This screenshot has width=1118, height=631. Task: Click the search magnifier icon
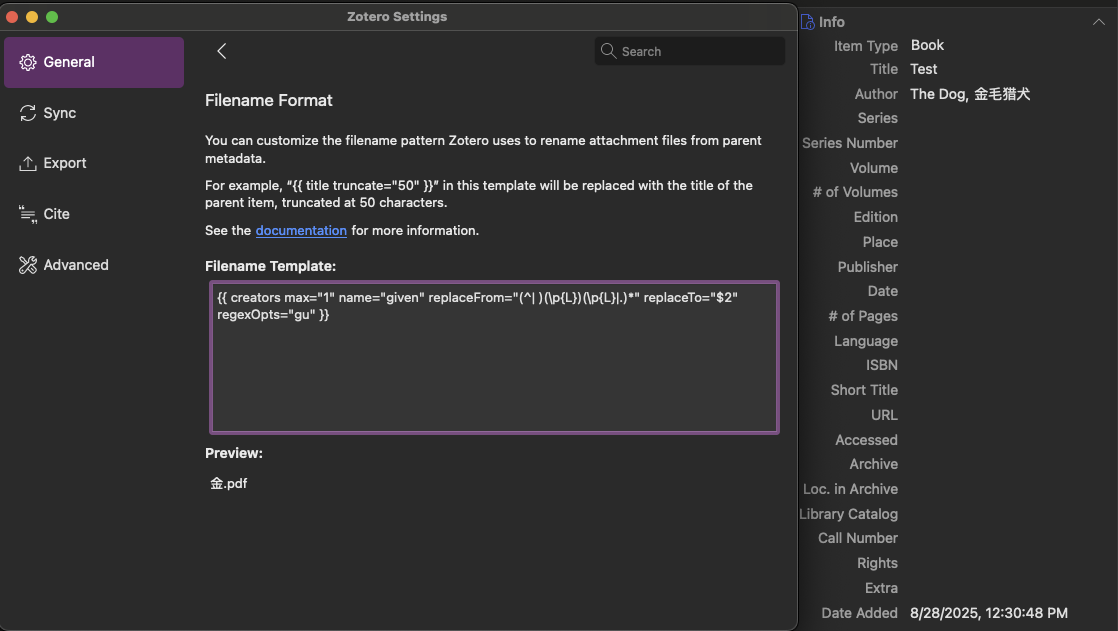click(x=608, y=52)
